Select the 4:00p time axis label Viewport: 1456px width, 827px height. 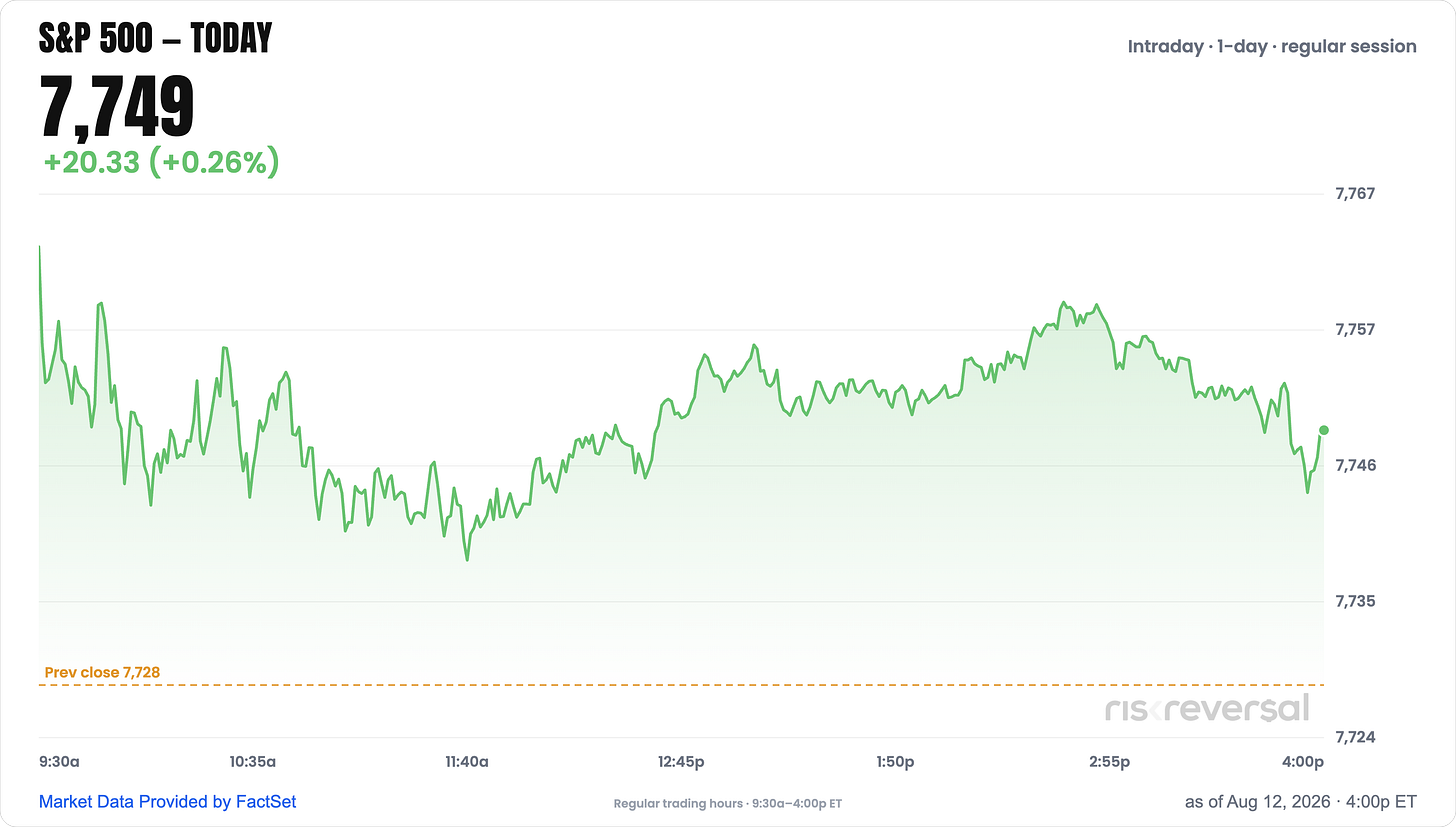point(1303,762)
